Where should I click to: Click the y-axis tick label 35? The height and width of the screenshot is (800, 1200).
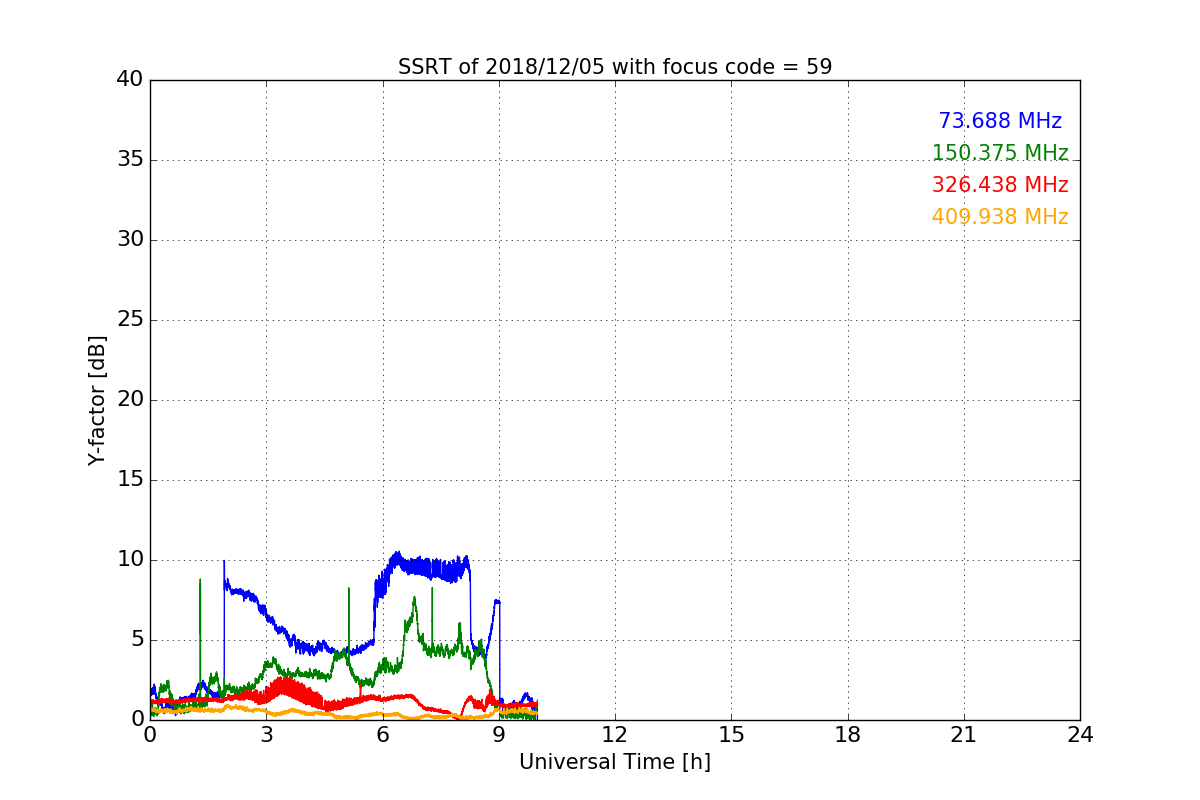pos(130,160)
